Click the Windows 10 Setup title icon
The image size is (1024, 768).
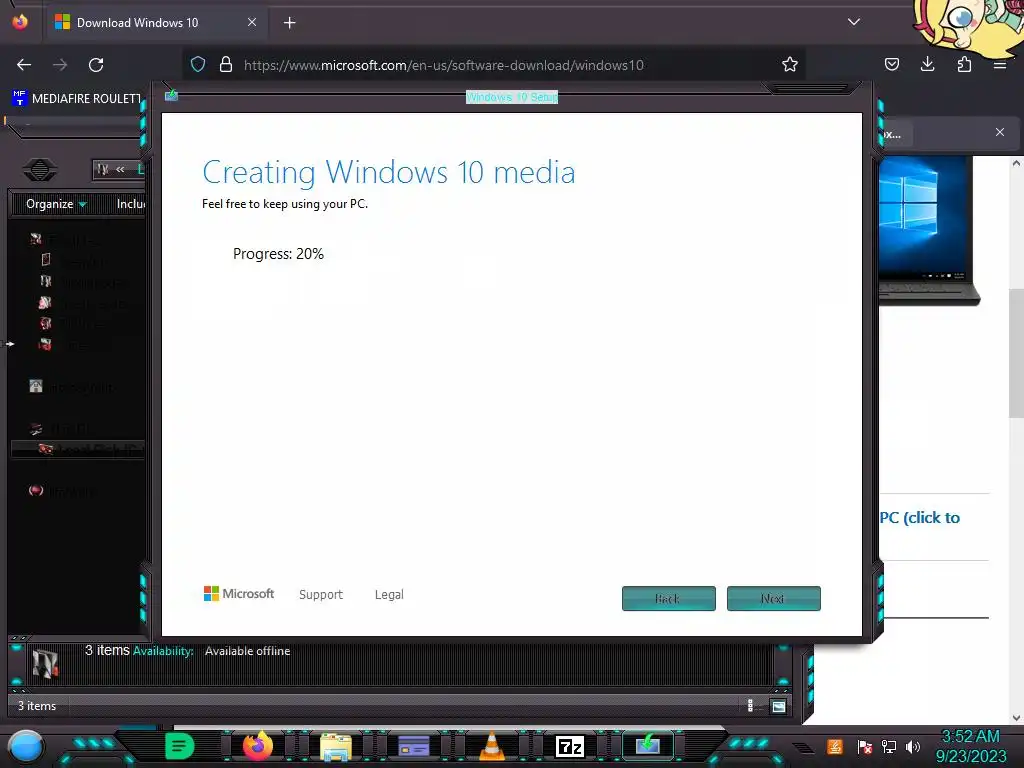(x=171, y=95)
